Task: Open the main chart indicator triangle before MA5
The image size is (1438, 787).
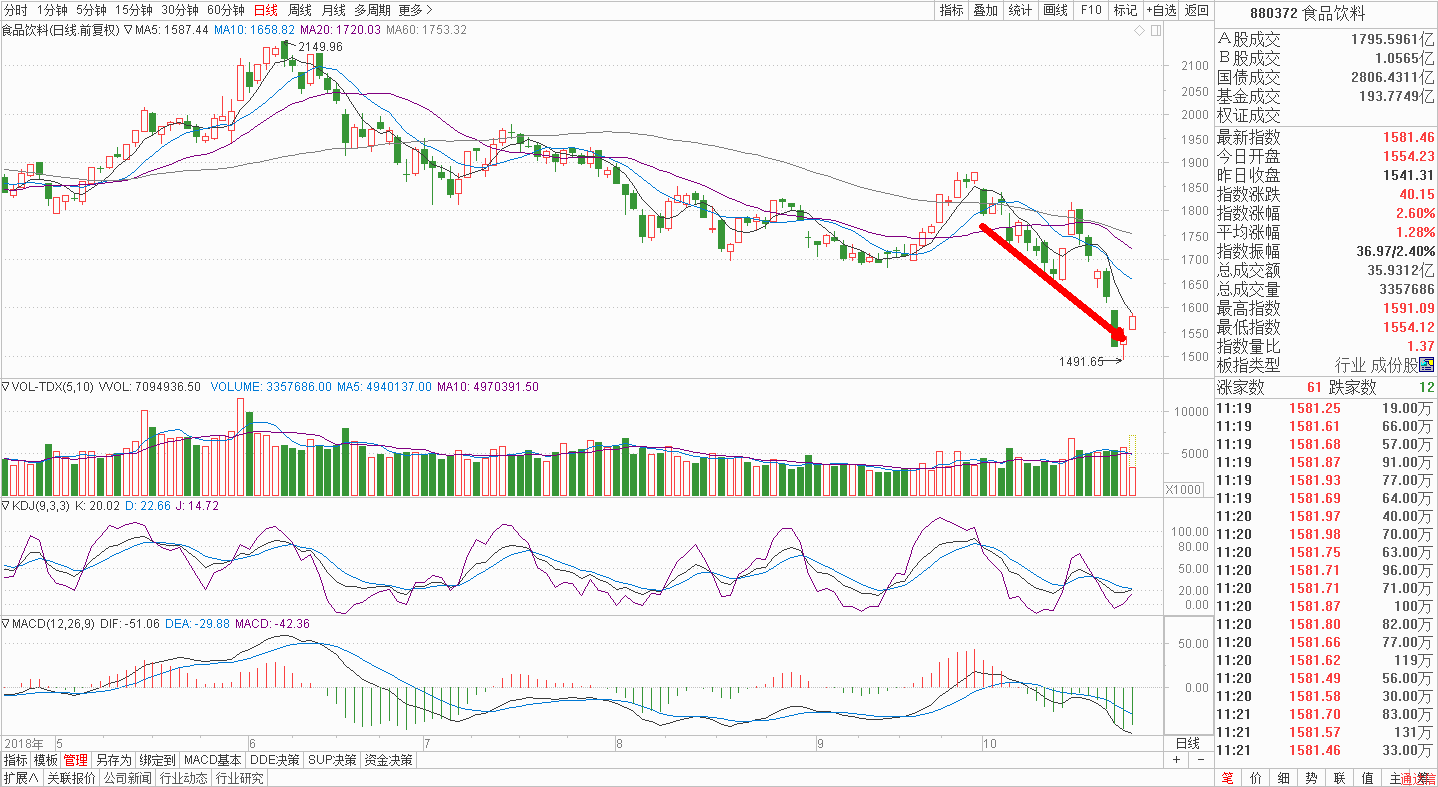Action: [128, 30]
